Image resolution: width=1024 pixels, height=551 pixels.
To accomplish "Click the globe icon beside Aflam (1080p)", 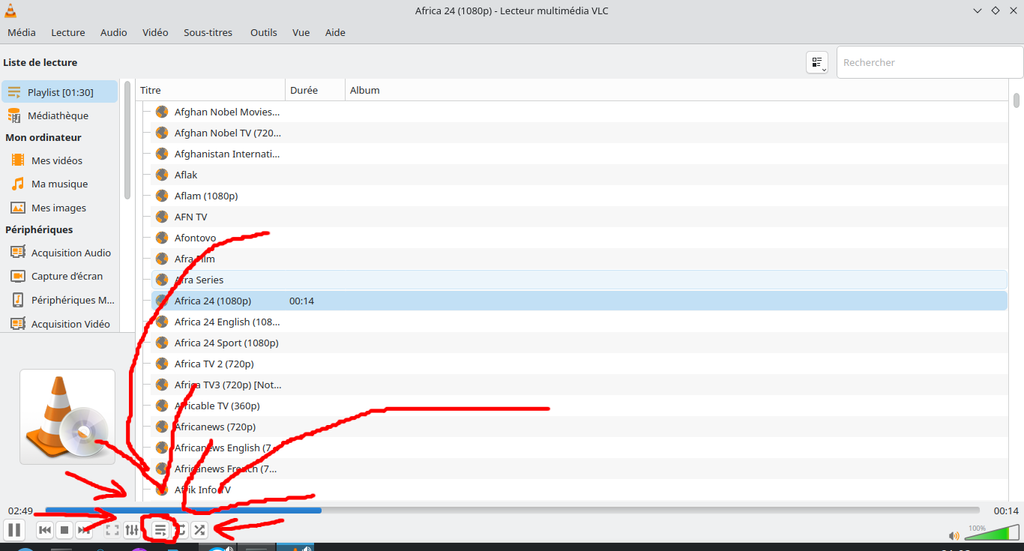I will (162, 196).
